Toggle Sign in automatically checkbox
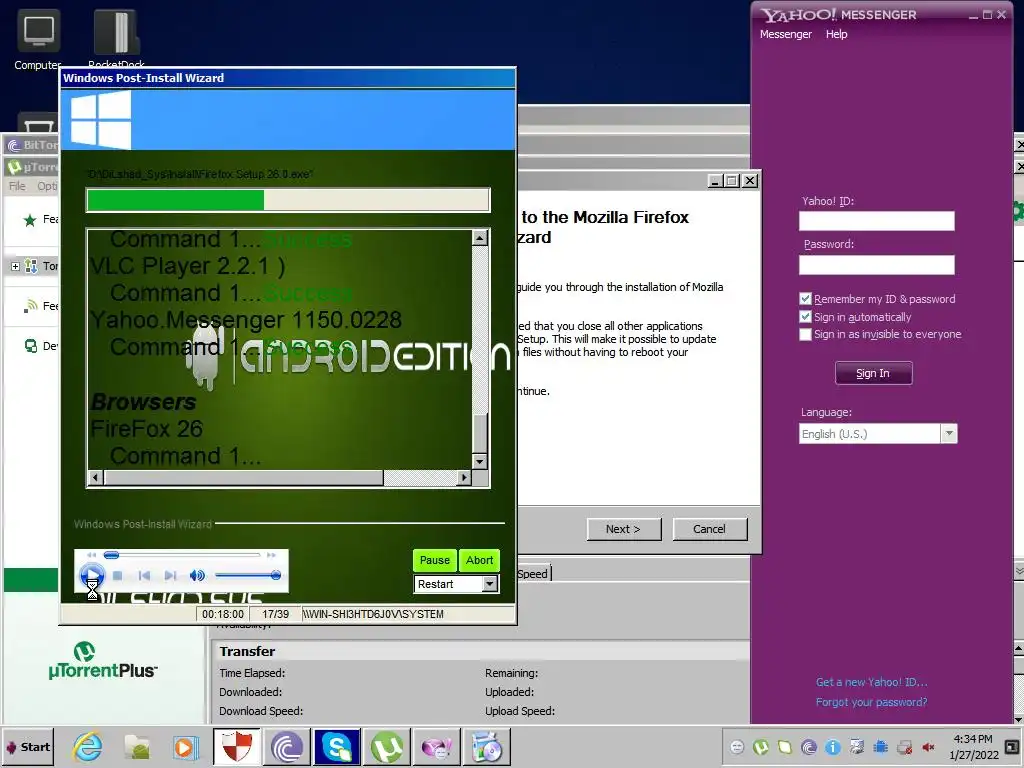Image resolution: width=1024 pixels, height=768 pixels. (805, 316)
